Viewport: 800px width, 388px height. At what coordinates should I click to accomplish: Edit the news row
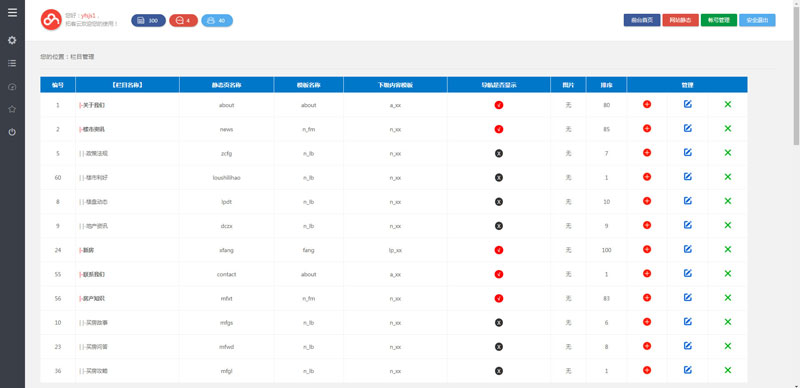point(688,128)
